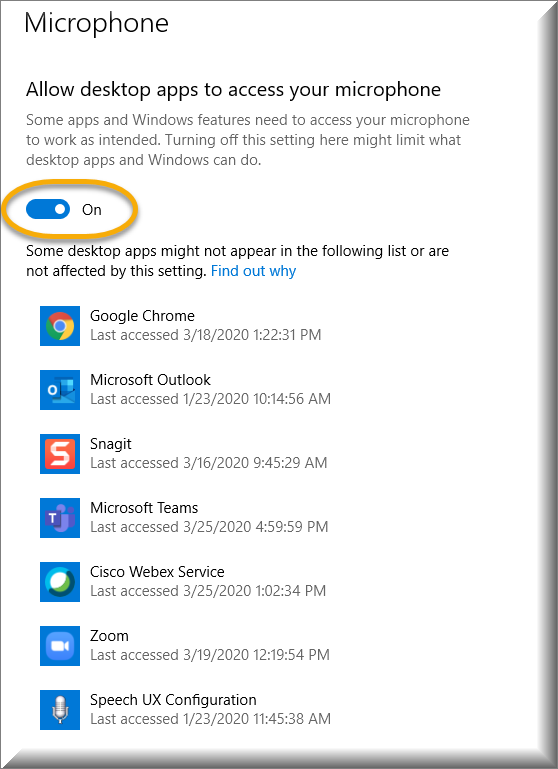Click Last accessed 3/19/2020 12:19:54 PM text
Image resolution: width=558 pixels, height=769 pixels.
(x=210, y=655)
